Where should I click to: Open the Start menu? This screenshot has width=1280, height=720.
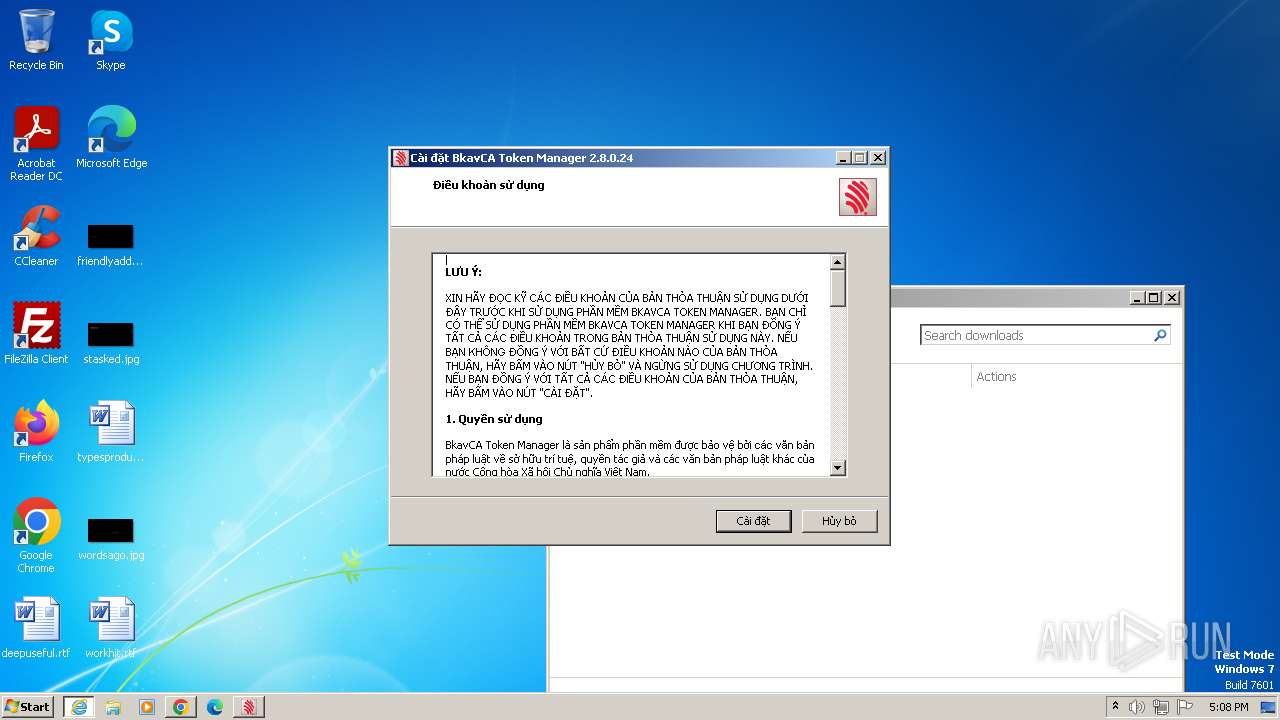28,706
